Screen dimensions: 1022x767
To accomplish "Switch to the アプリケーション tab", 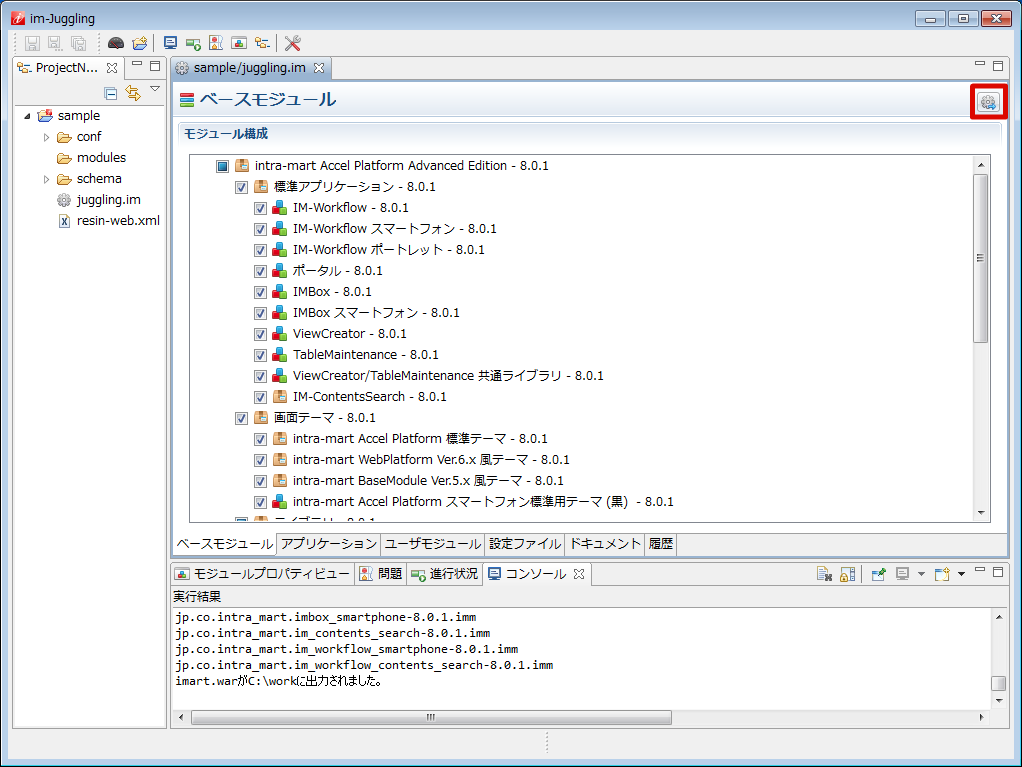I will [x=328, y=544].
